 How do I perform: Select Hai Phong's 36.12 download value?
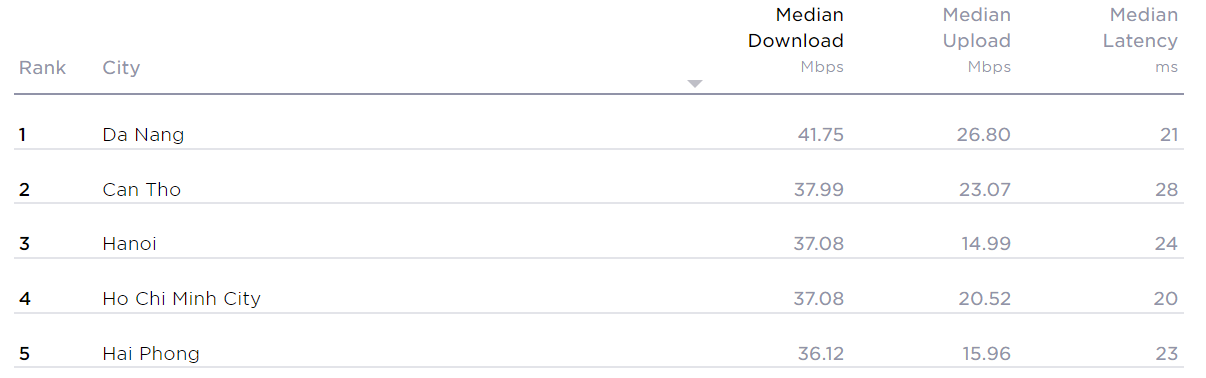click(x=819, y=353)
